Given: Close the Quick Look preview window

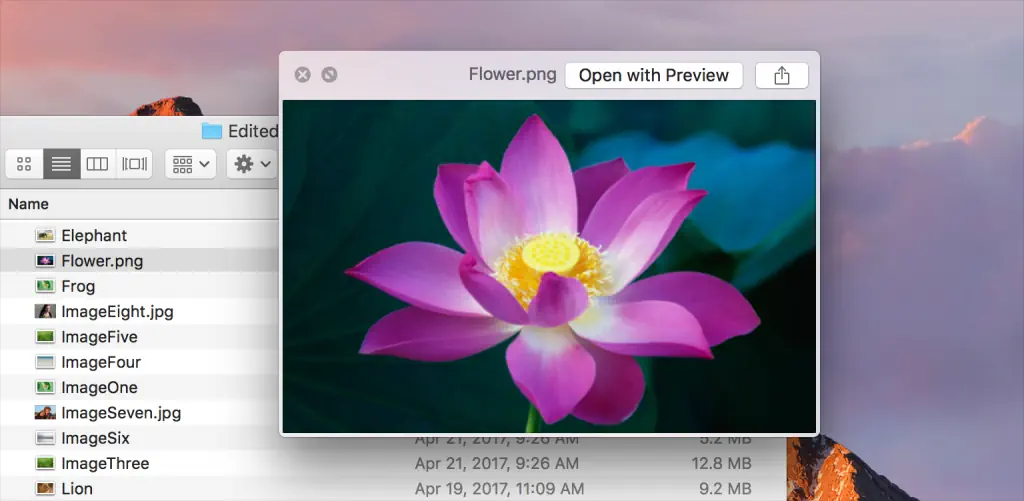Looking at the screenshot, I should (x=302, y=75).
